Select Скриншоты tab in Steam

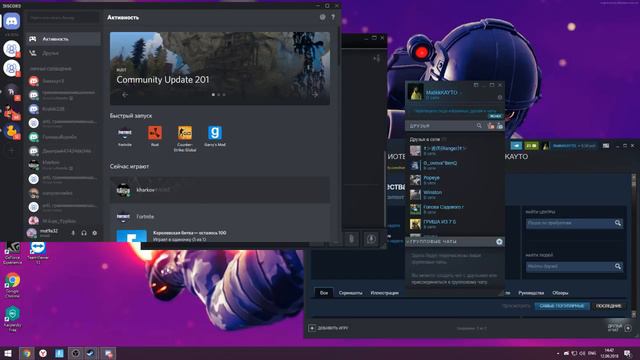(x=350, y=293)
